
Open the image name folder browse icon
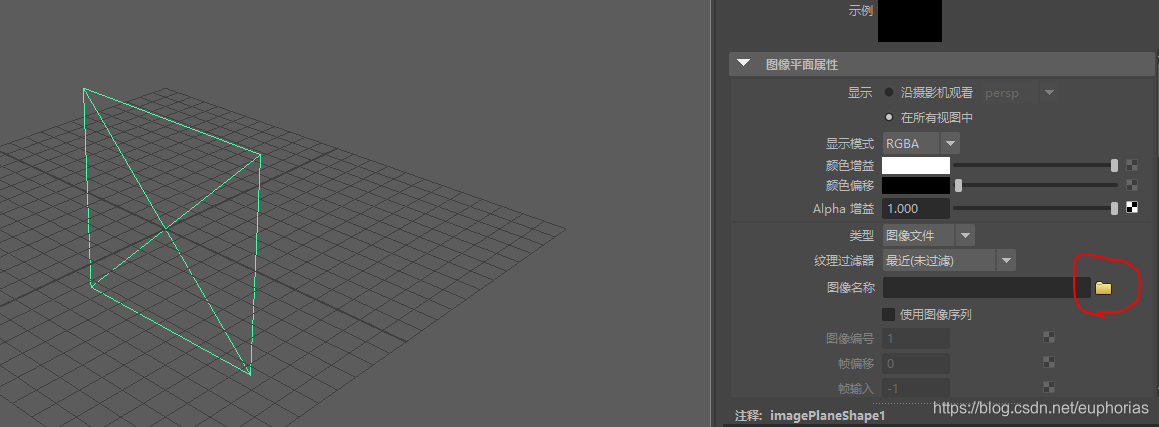pyautogui.click(x=1104, y=288)
